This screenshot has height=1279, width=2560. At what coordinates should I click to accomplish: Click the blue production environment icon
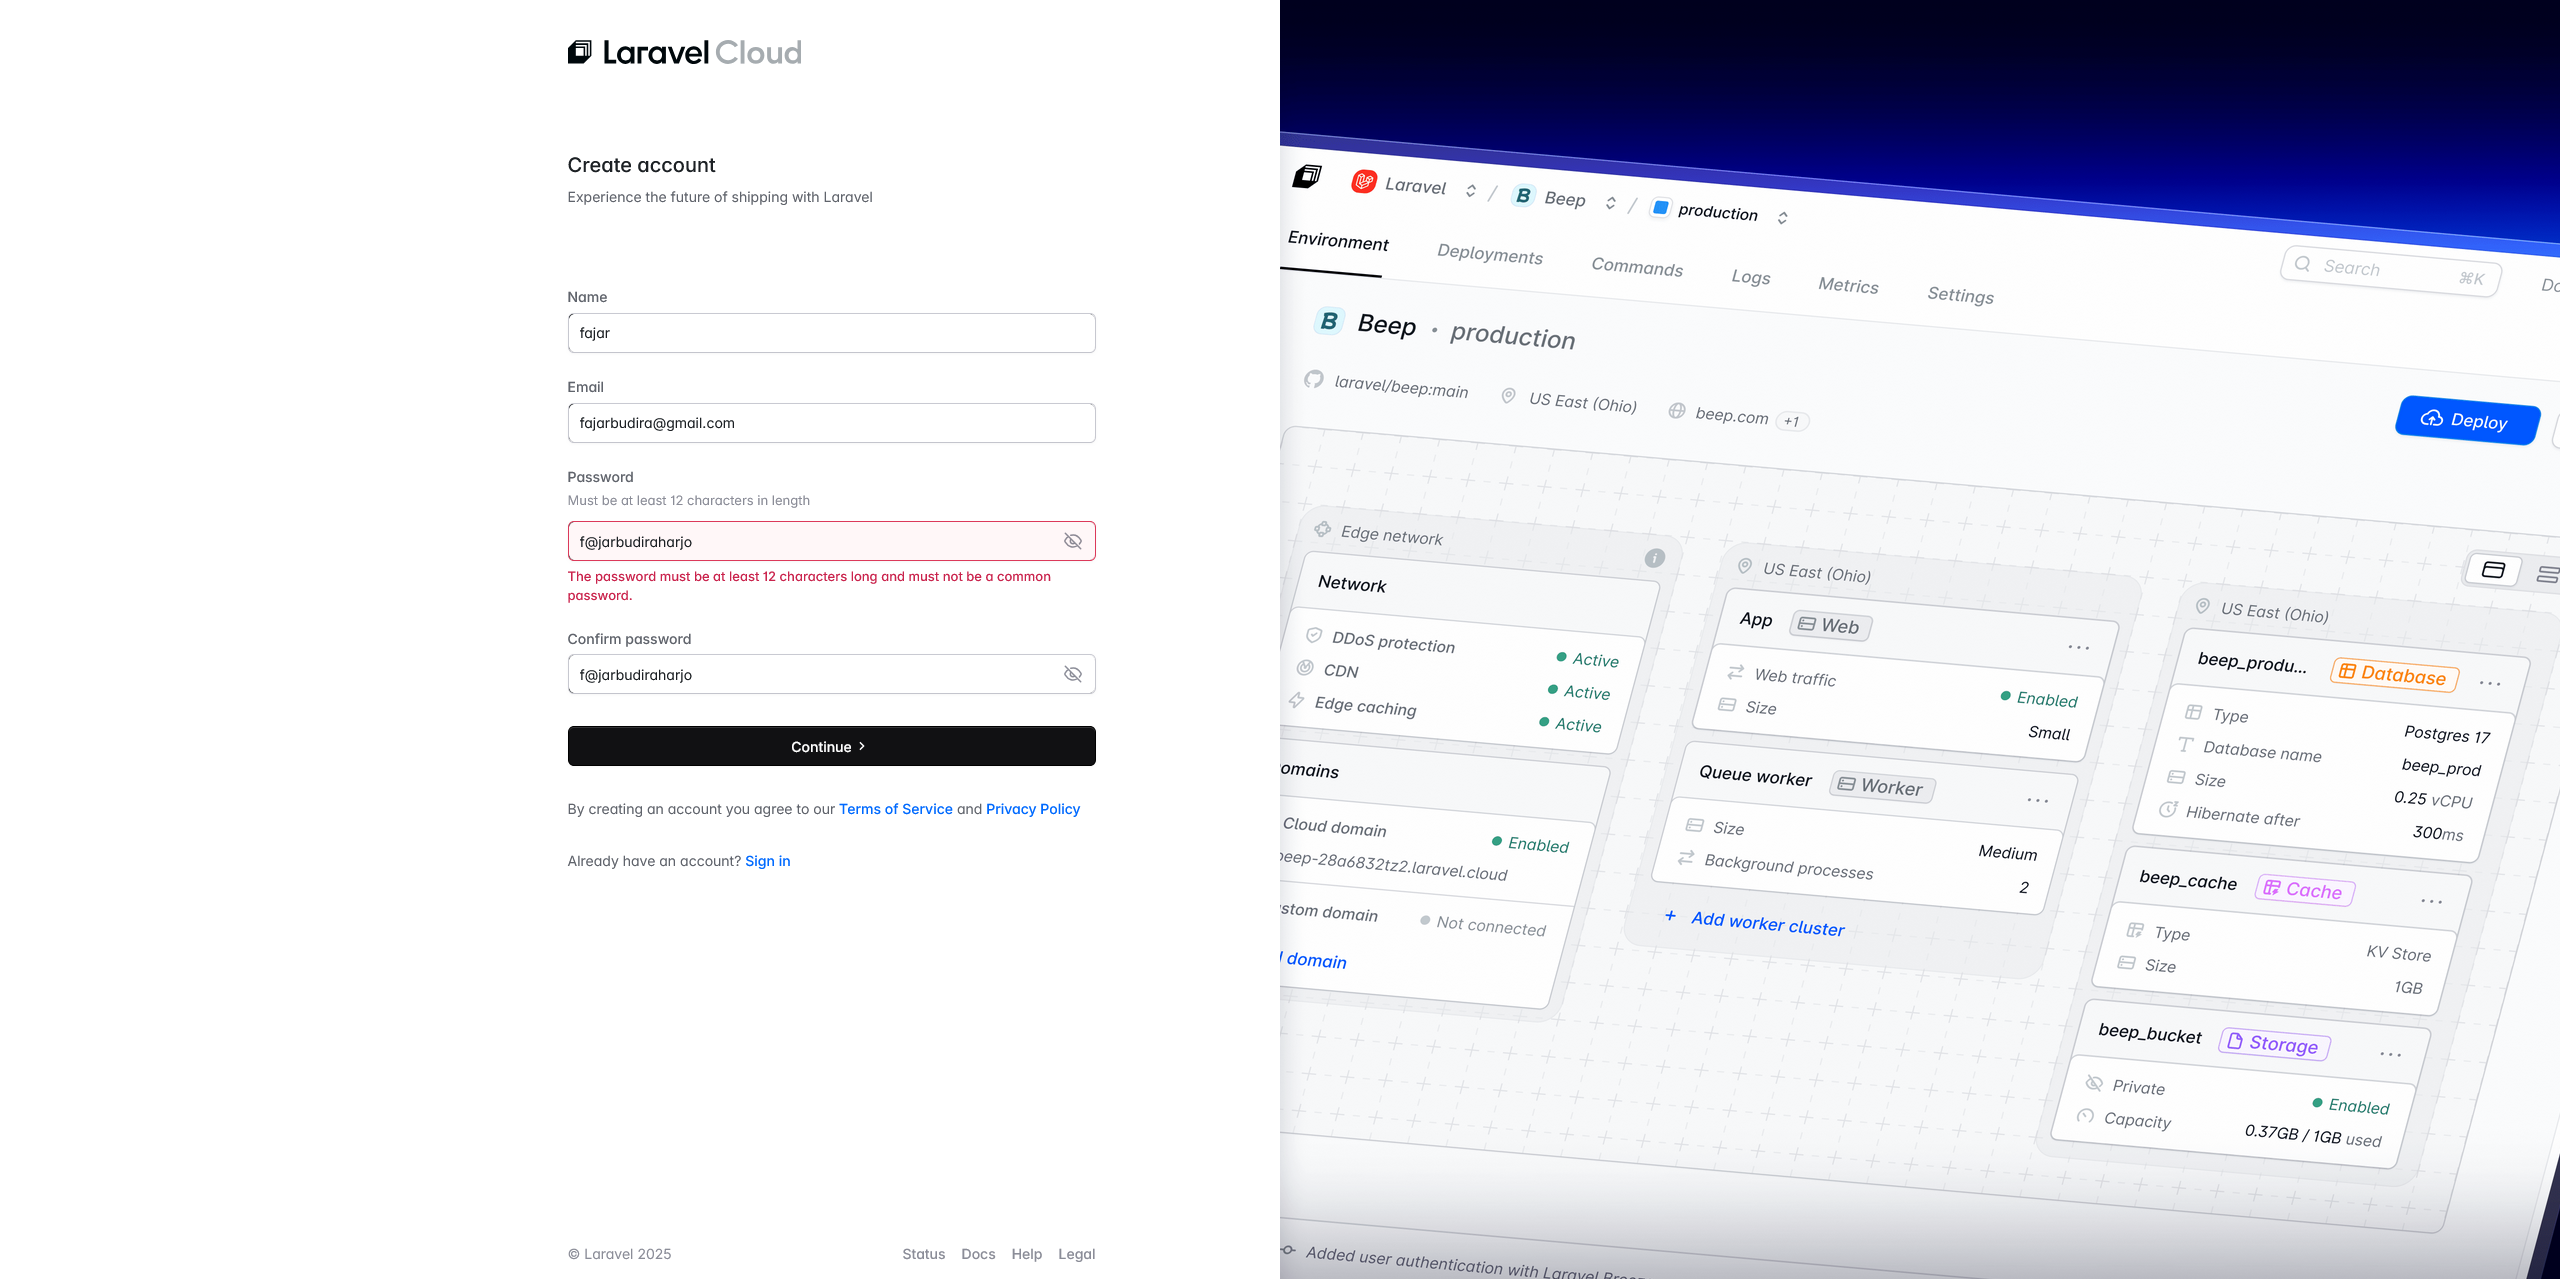pos(1660,207)
